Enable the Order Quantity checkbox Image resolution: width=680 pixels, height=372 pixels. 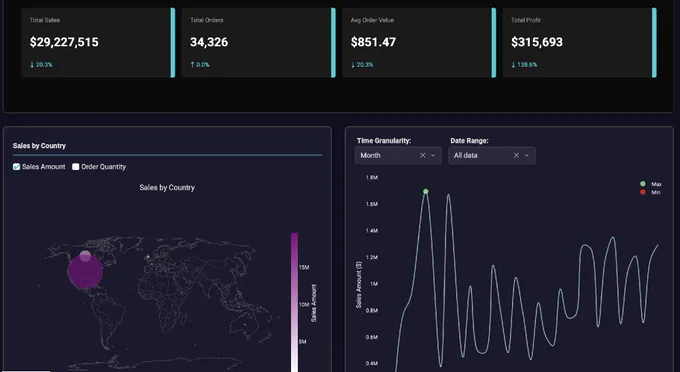pos(75,167)
